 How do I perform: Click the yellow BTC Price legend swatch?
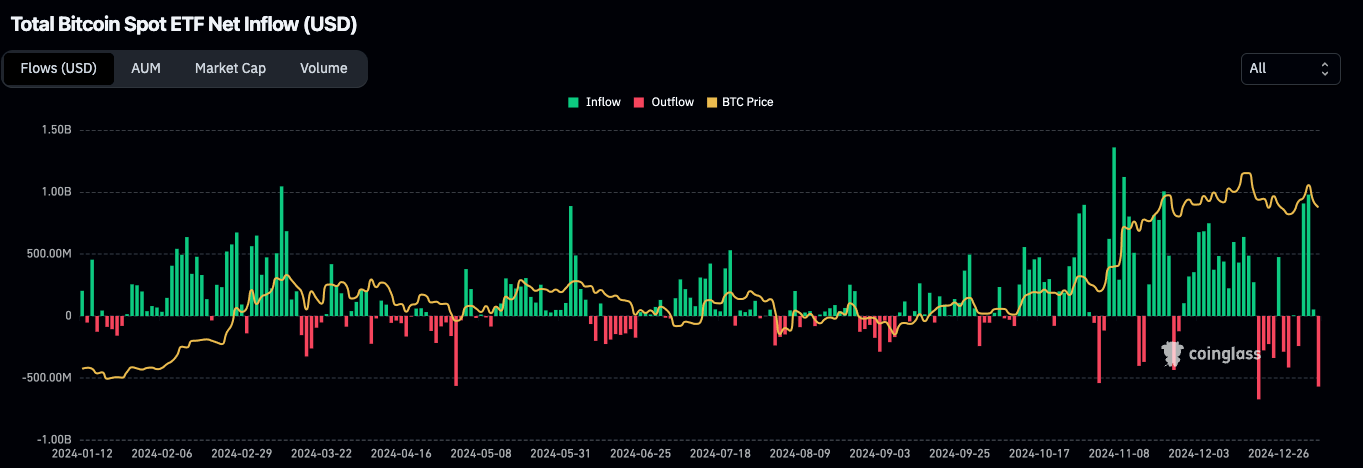coord(712,102)
